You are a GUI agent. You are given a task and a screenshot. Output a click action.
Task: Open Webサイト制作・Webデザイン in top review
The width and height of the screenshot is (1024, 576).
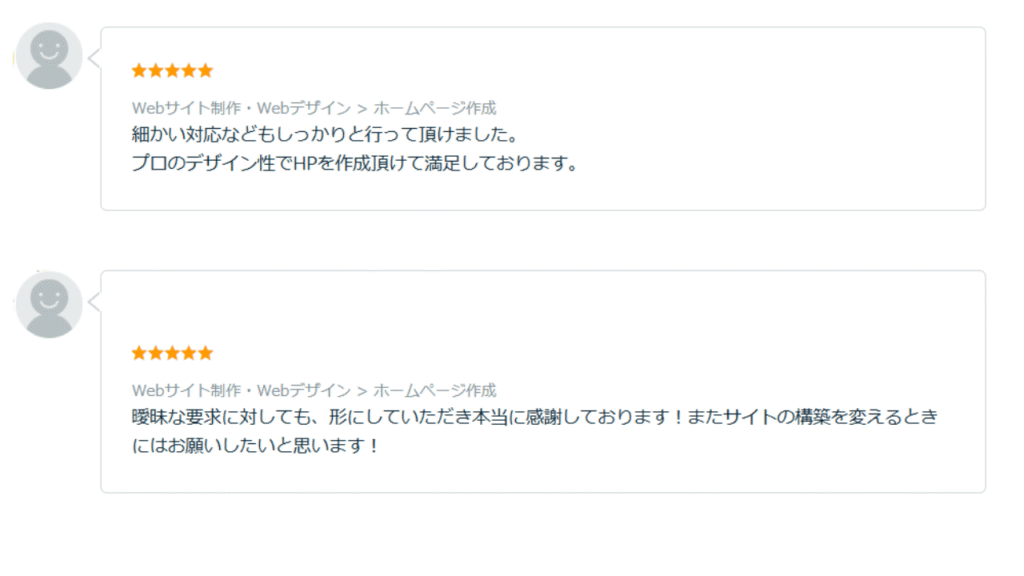pos(241,108)
